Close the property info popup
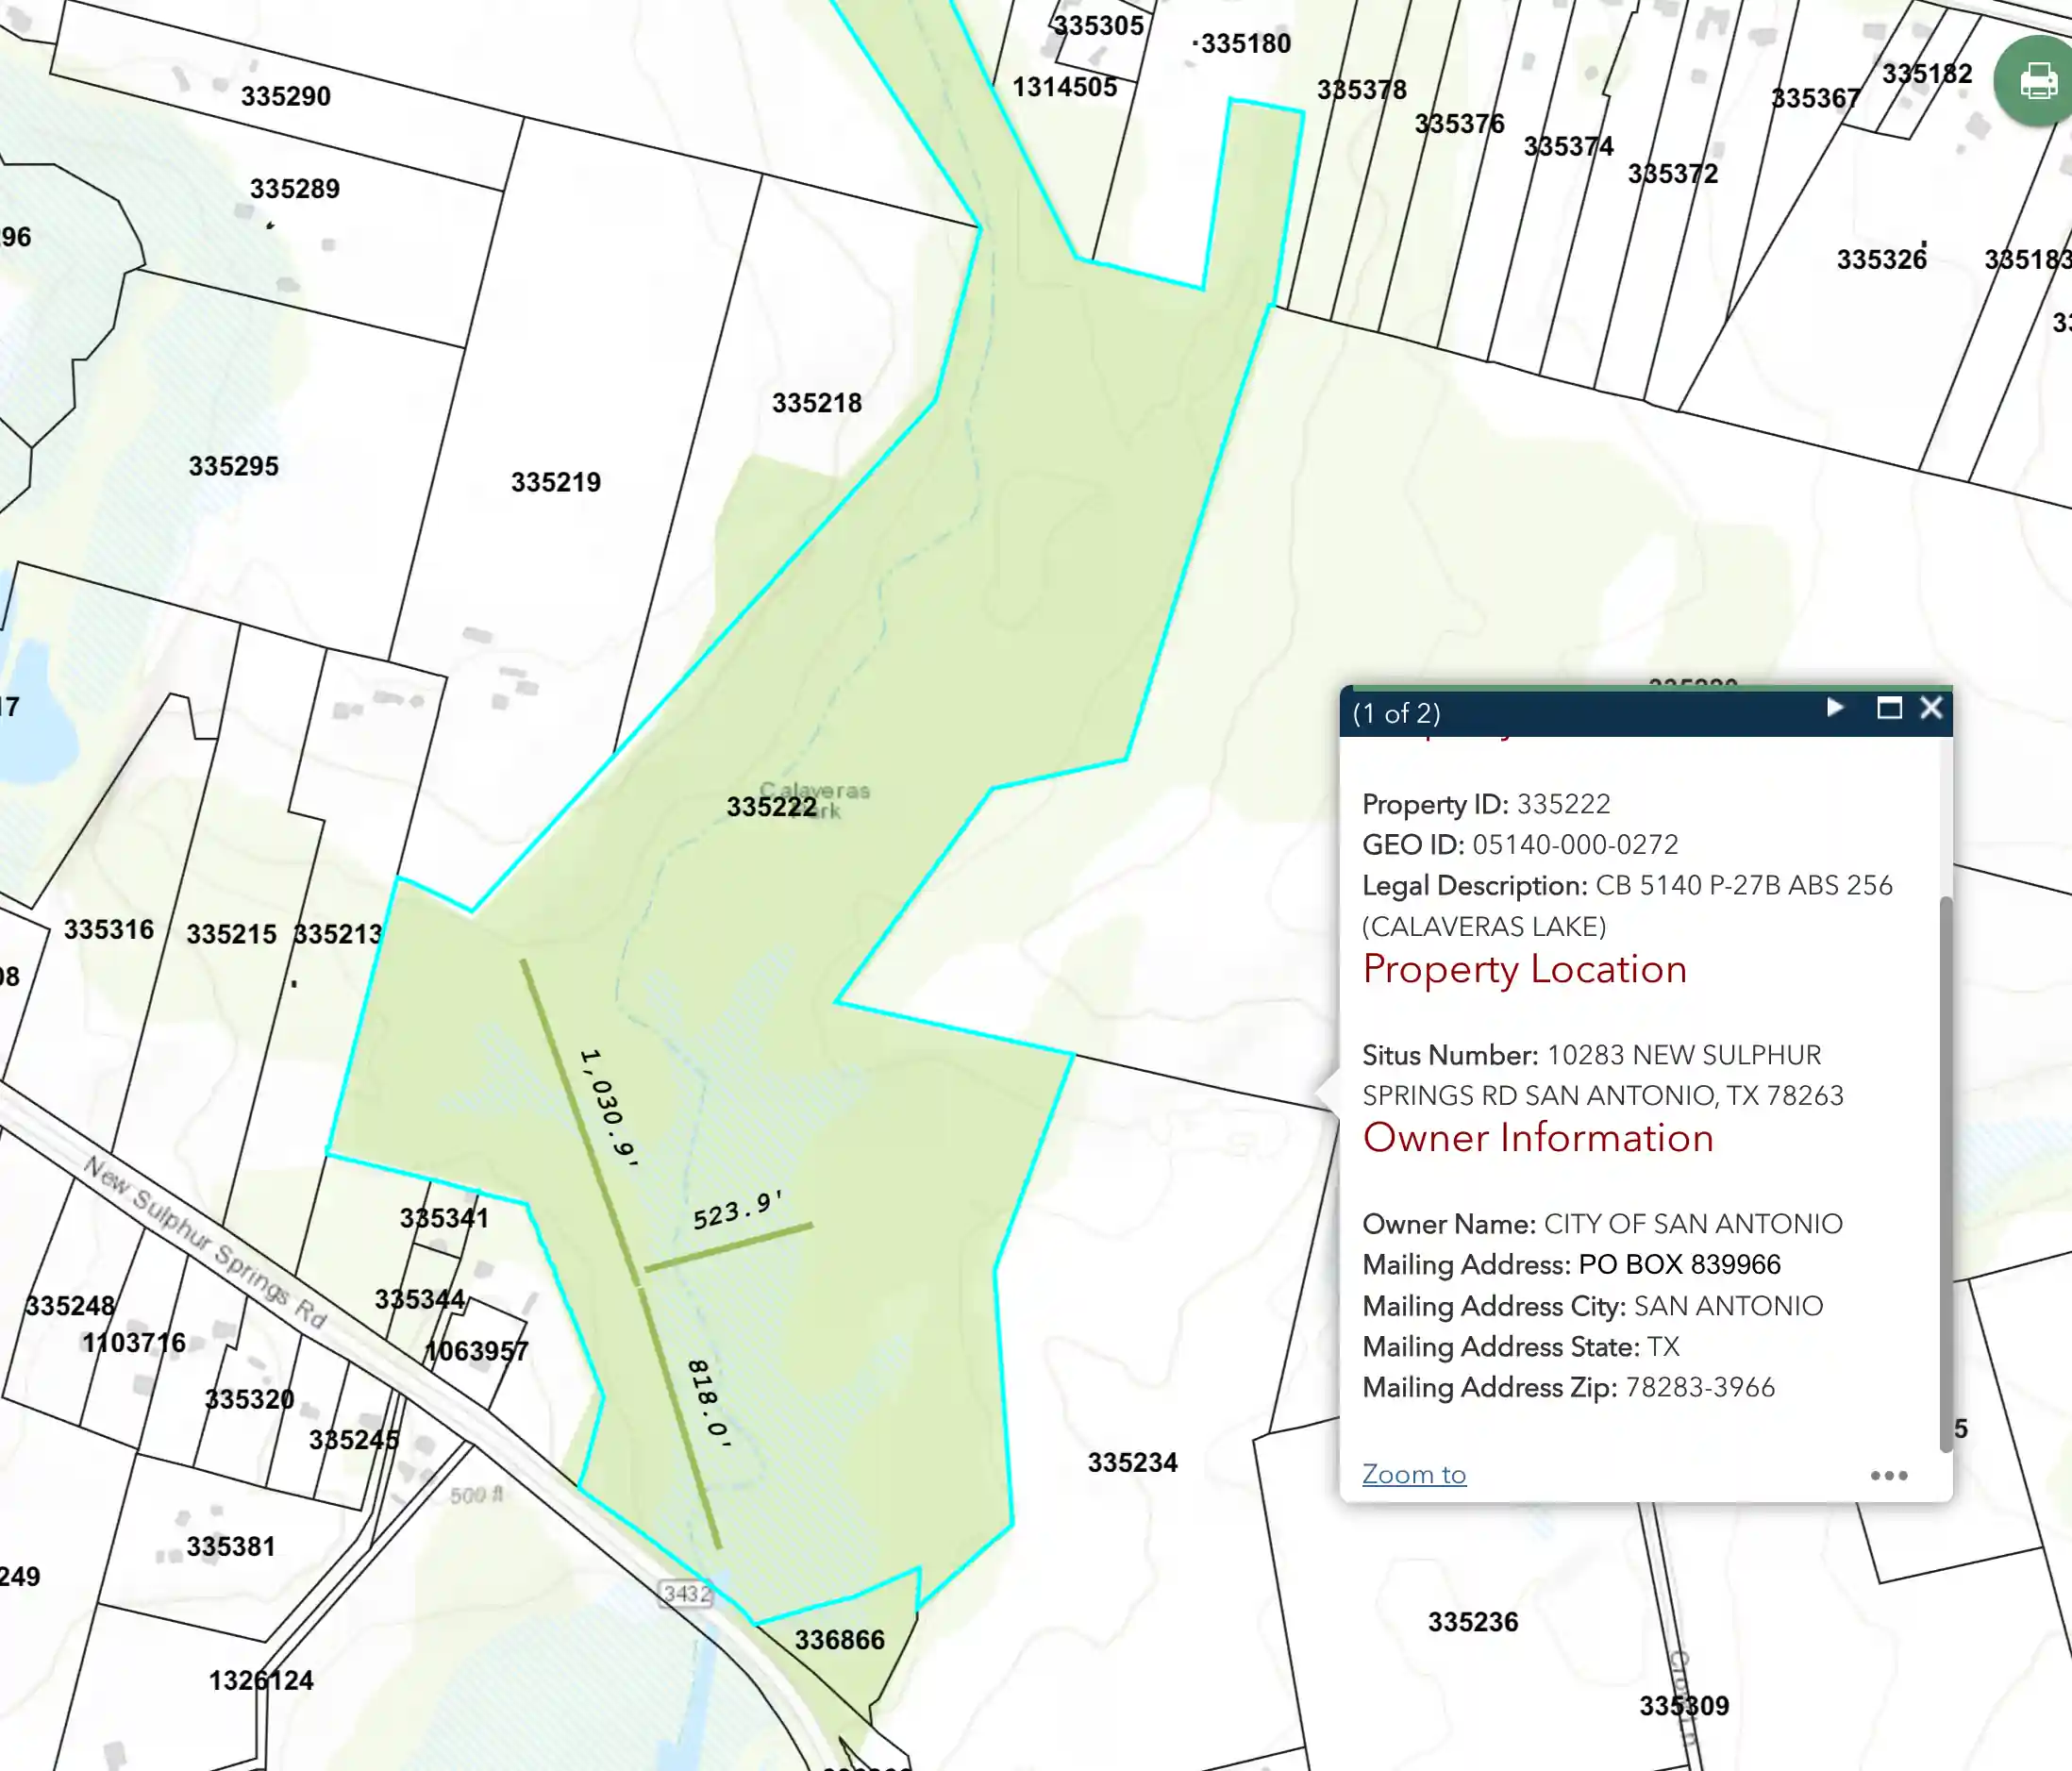 [1931, 708]
